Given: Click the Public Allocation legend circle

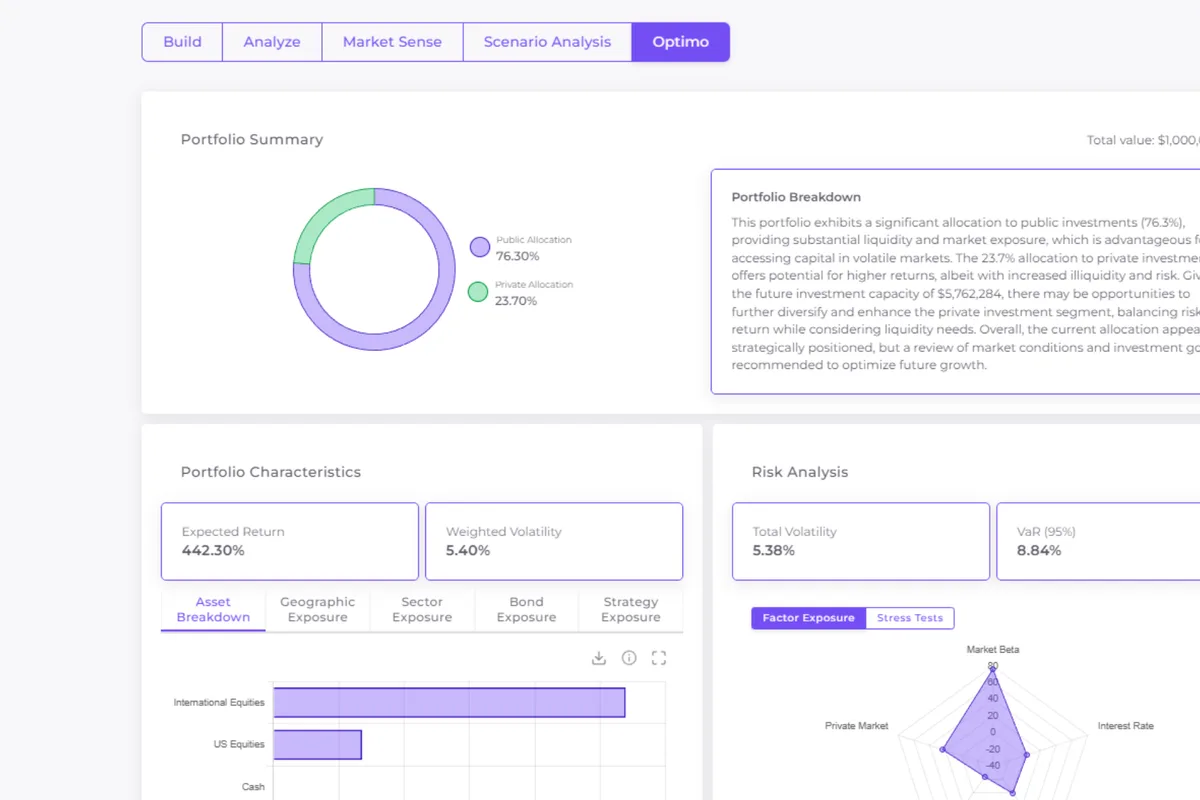Looking at the screenshot, I should tap(480, 247).
